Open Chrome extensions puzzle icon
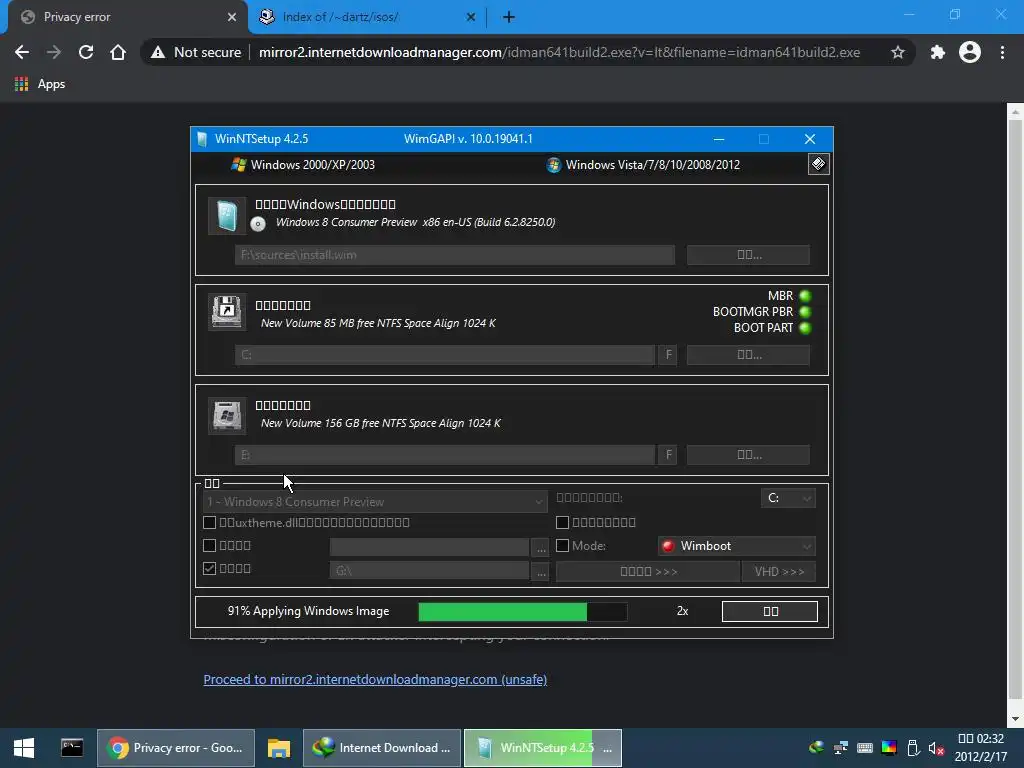 coord(938,52)
